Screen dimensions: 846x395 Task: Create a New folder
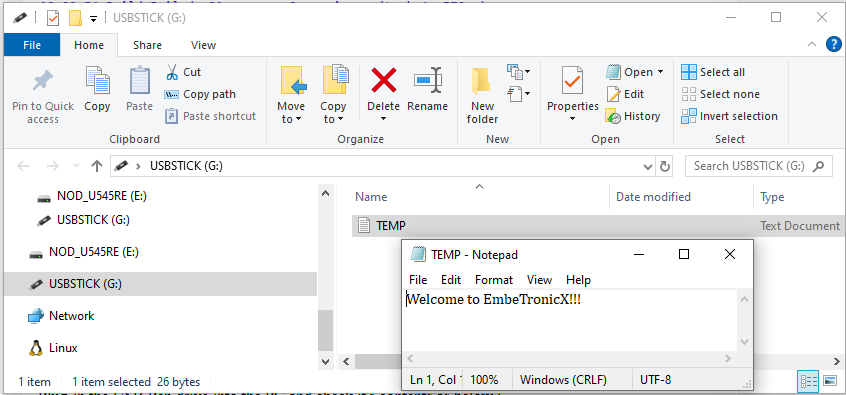coord(482,95)
